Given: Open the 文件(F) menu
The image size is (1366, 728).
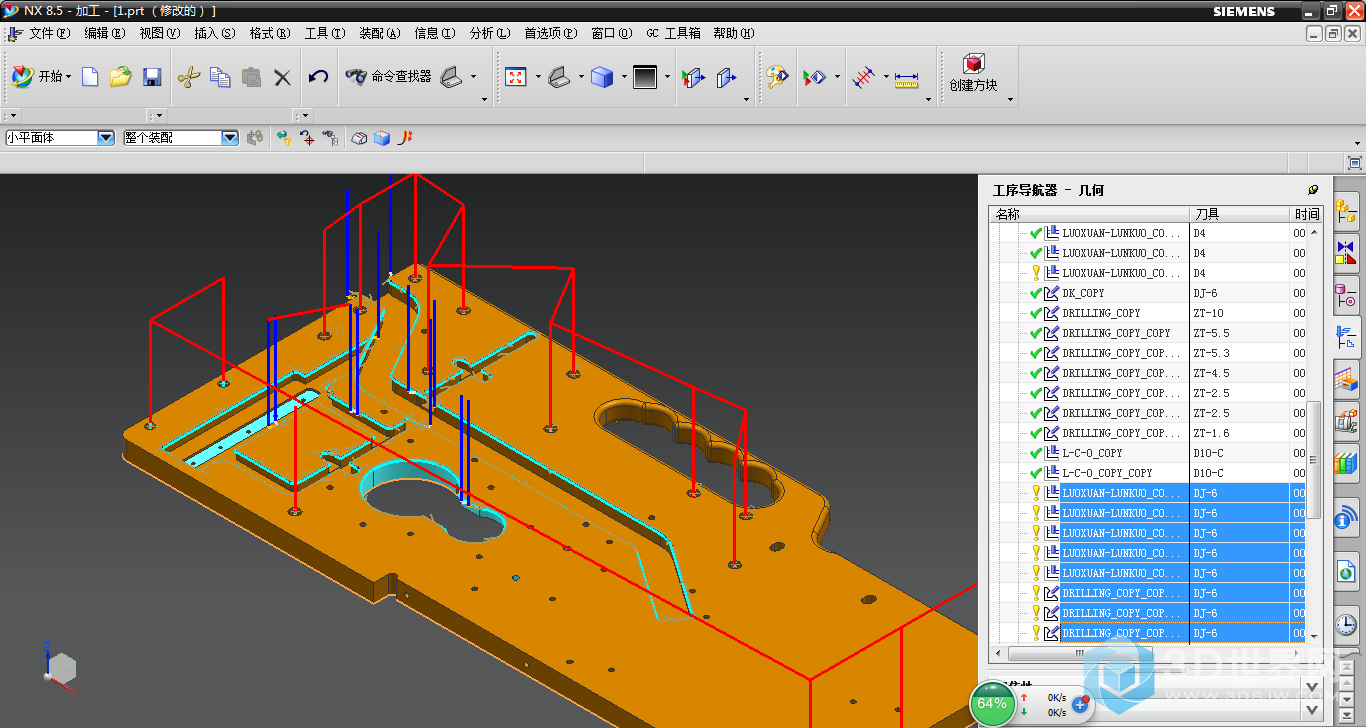Looking at the screenshot, I should (x=49, y=33).
